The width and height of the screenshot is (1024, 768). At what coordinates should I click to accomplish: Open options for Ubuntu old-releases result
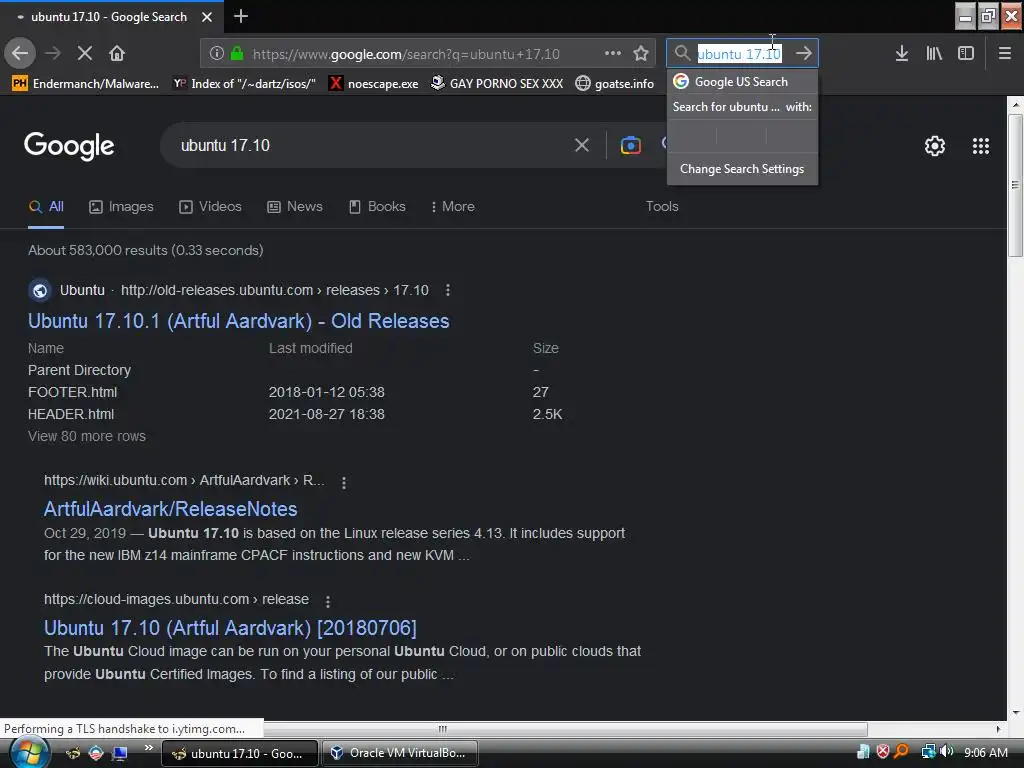point(448,290)
